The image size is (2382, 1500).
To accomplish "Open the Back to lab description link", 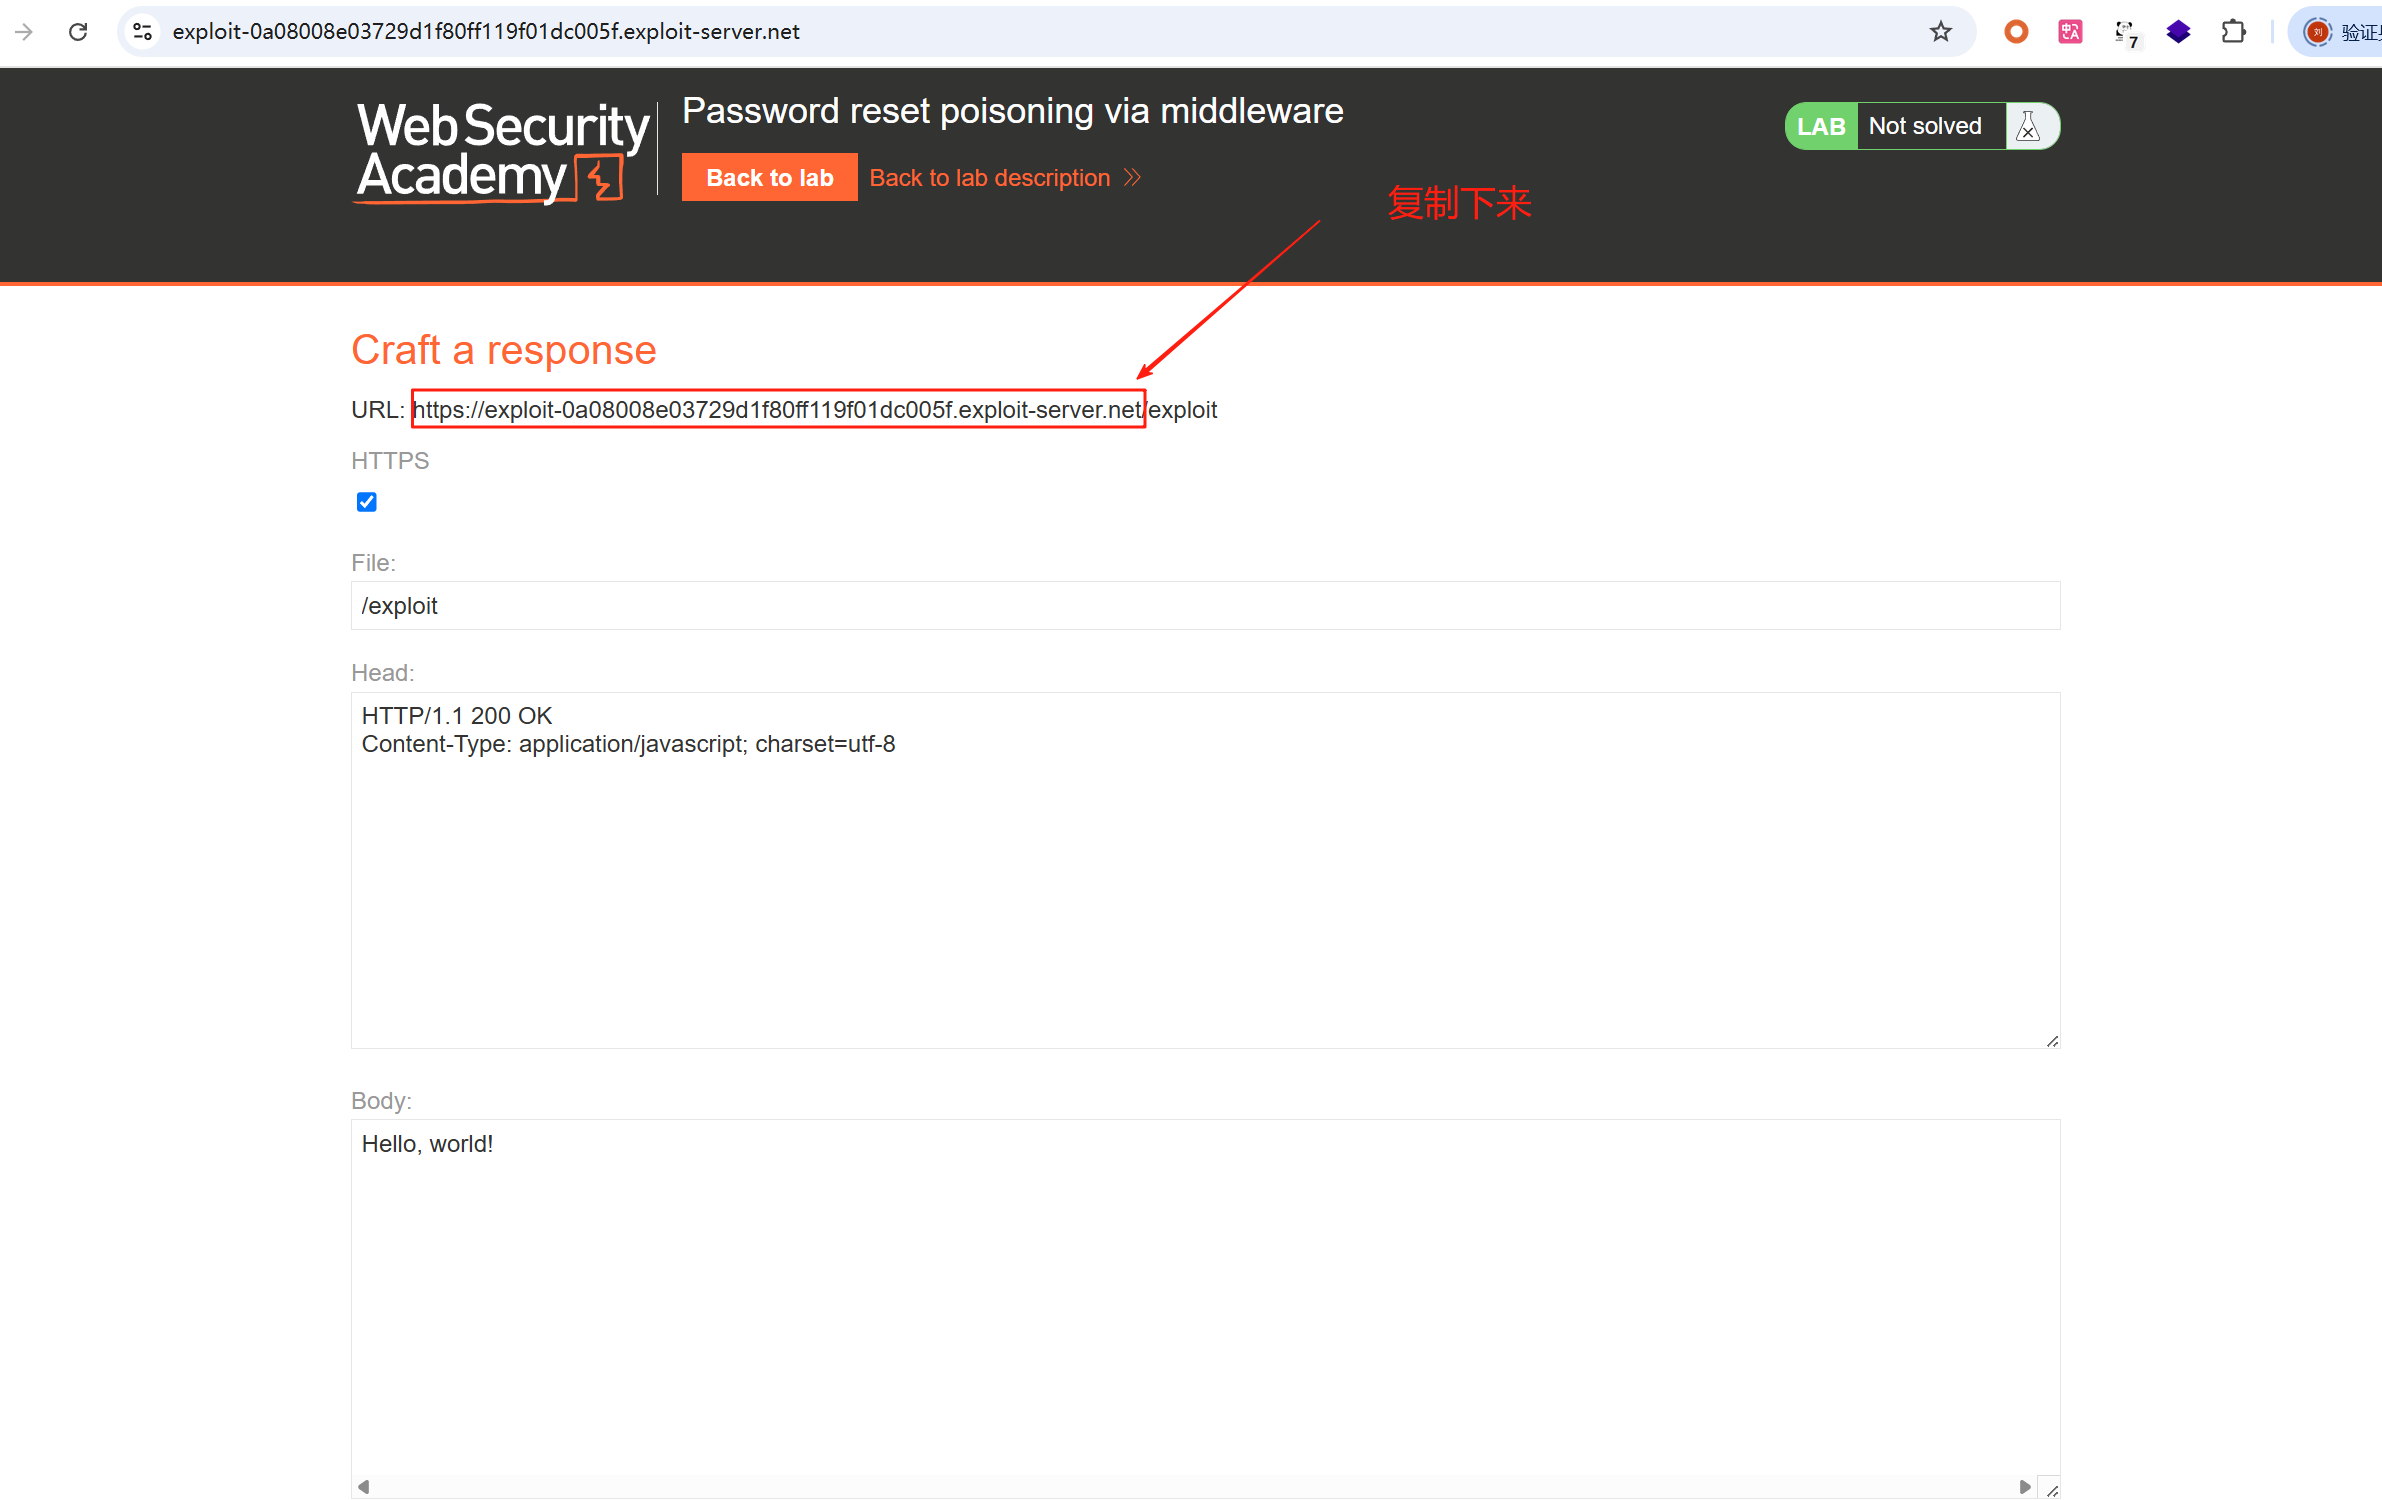I will pos(989,178).
